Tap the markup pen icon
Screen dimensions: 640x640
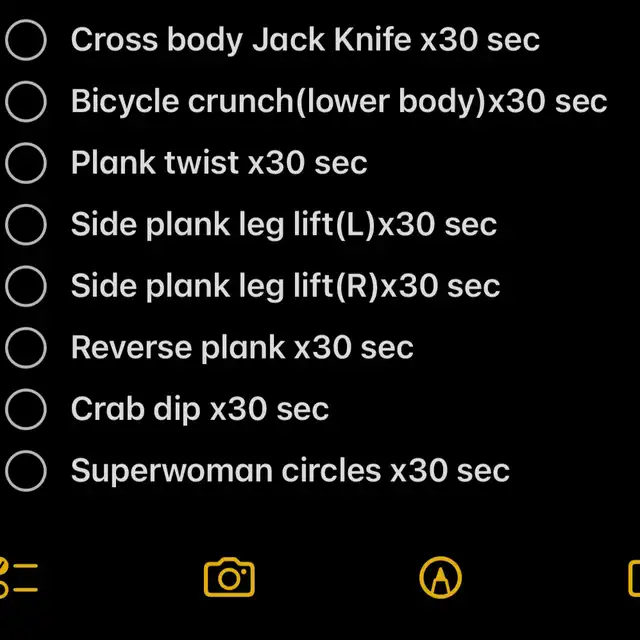coord(440,577)
